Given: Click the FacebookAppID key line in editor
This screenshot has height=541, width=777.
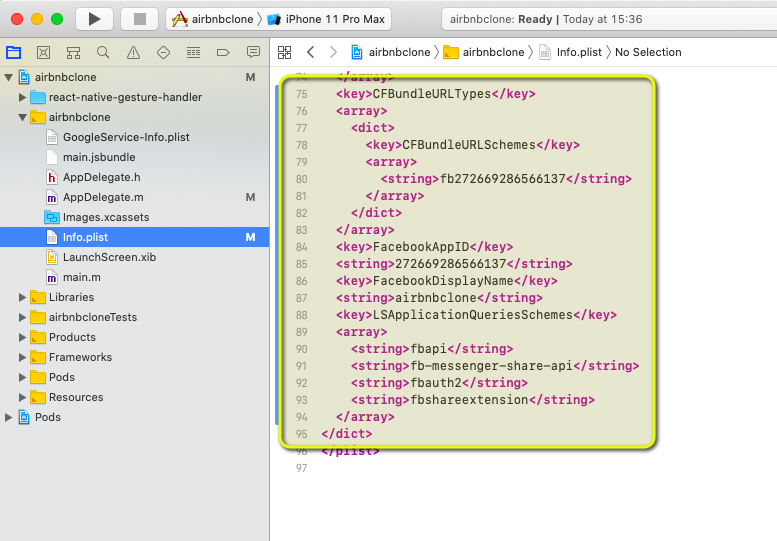Looking at the screenshot, I should click(x=442, y=247).
